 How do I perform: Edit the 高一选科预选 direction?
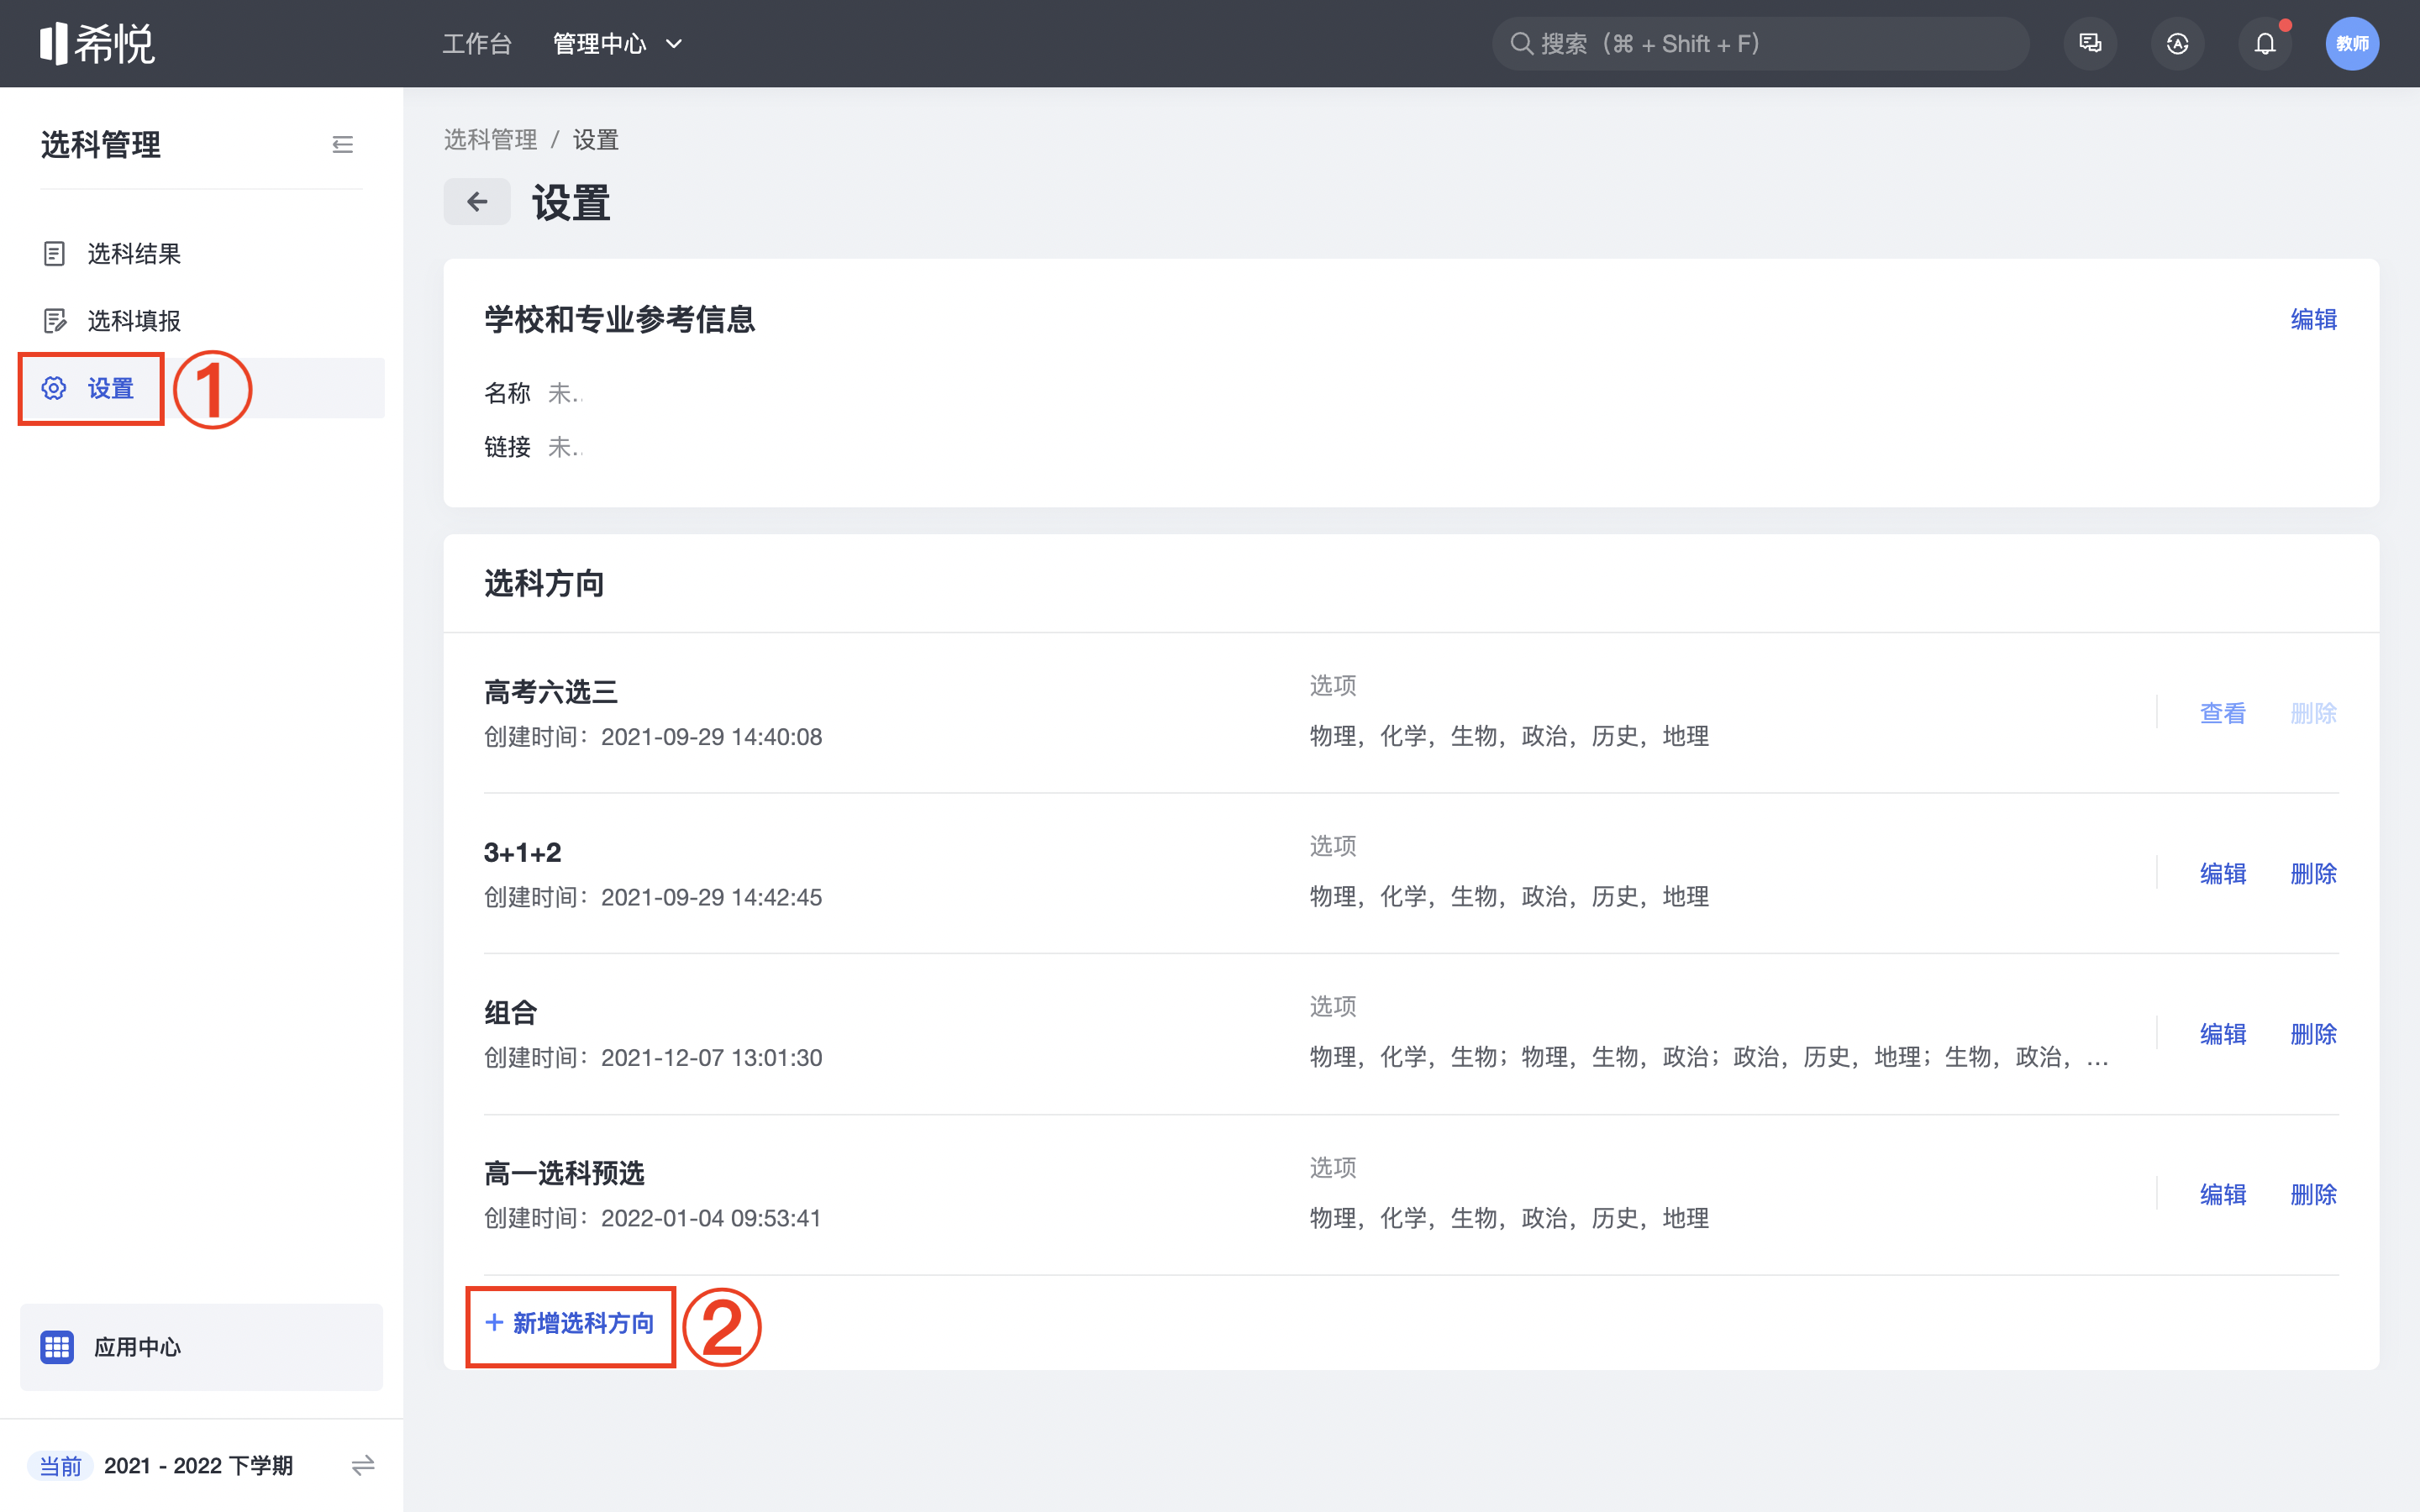tap(2222, 1195)
